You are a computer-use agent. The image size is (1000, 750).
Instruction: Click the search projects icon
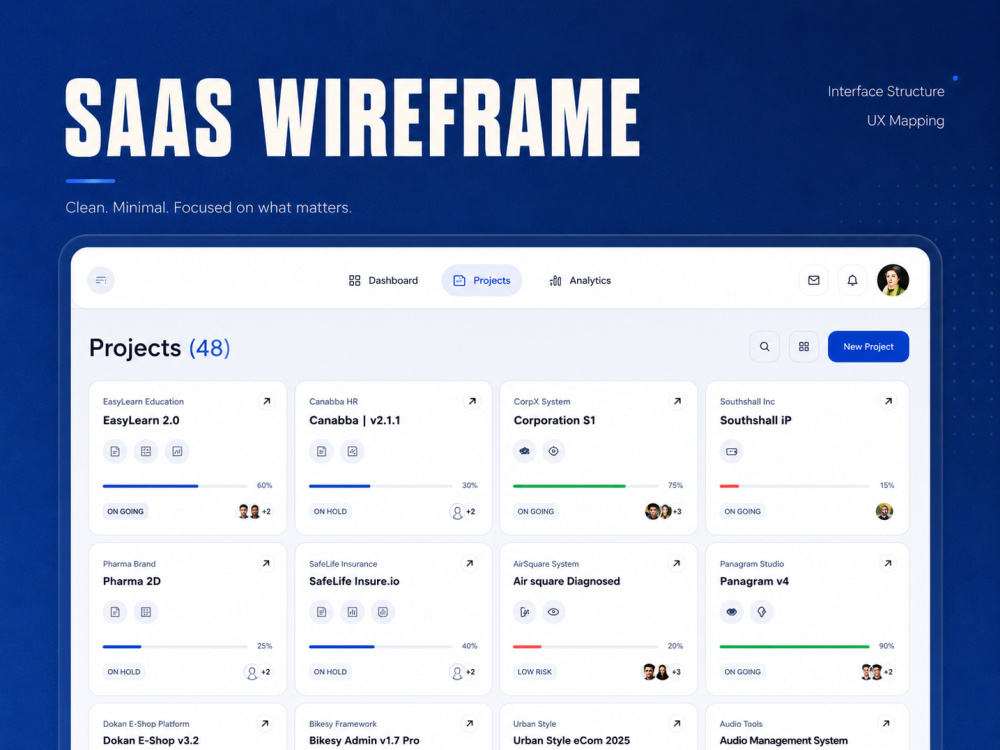click(x=765, y=346)
